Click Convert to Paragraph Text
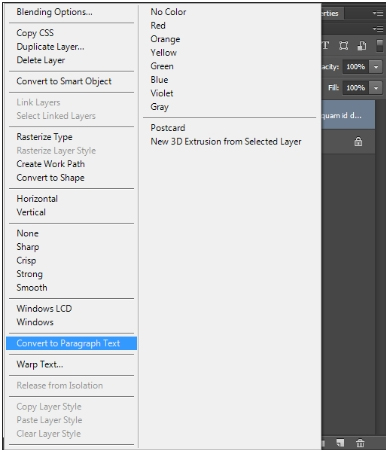The height and width of the screenshot is (452, 388). pos(71,343)
